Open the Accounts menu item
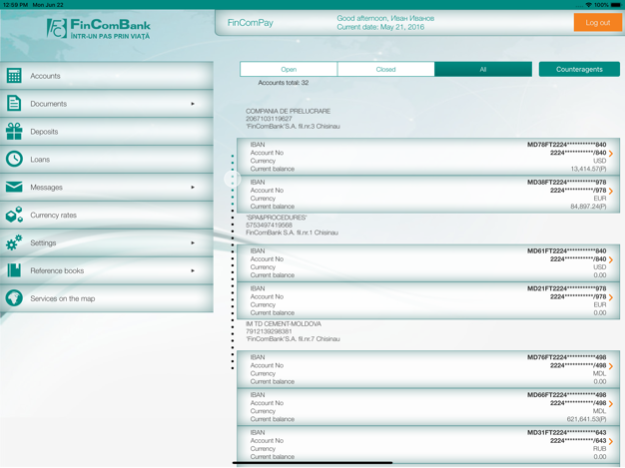Viewport: 625px width, 468px height. (106, 76)
